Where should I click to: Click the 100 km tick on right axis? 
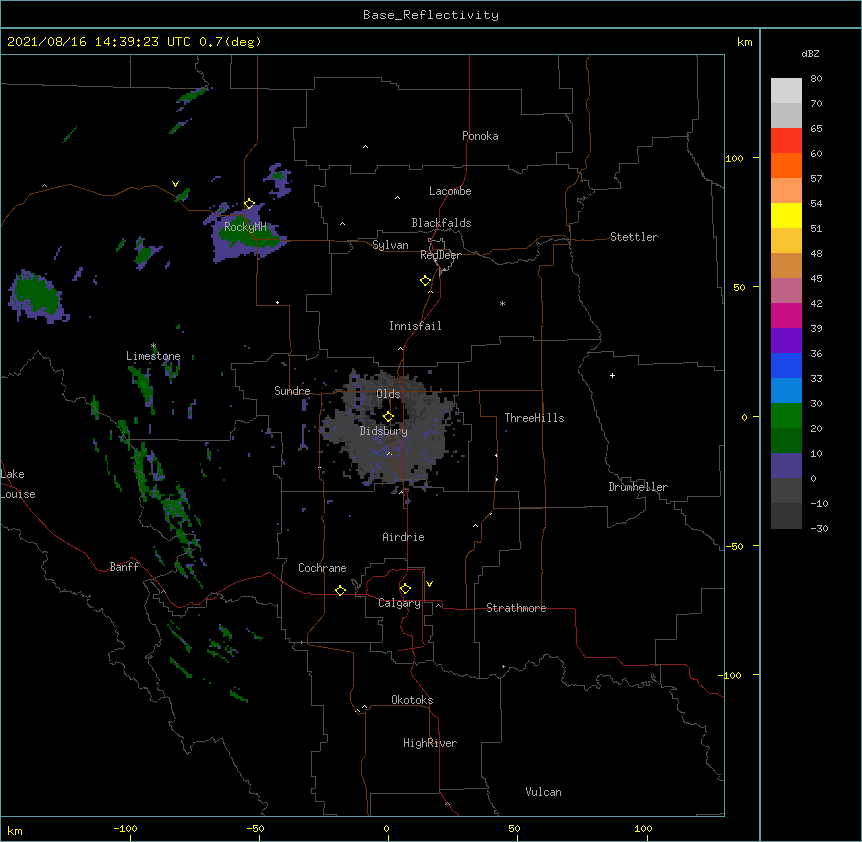[x=734, y=158]
